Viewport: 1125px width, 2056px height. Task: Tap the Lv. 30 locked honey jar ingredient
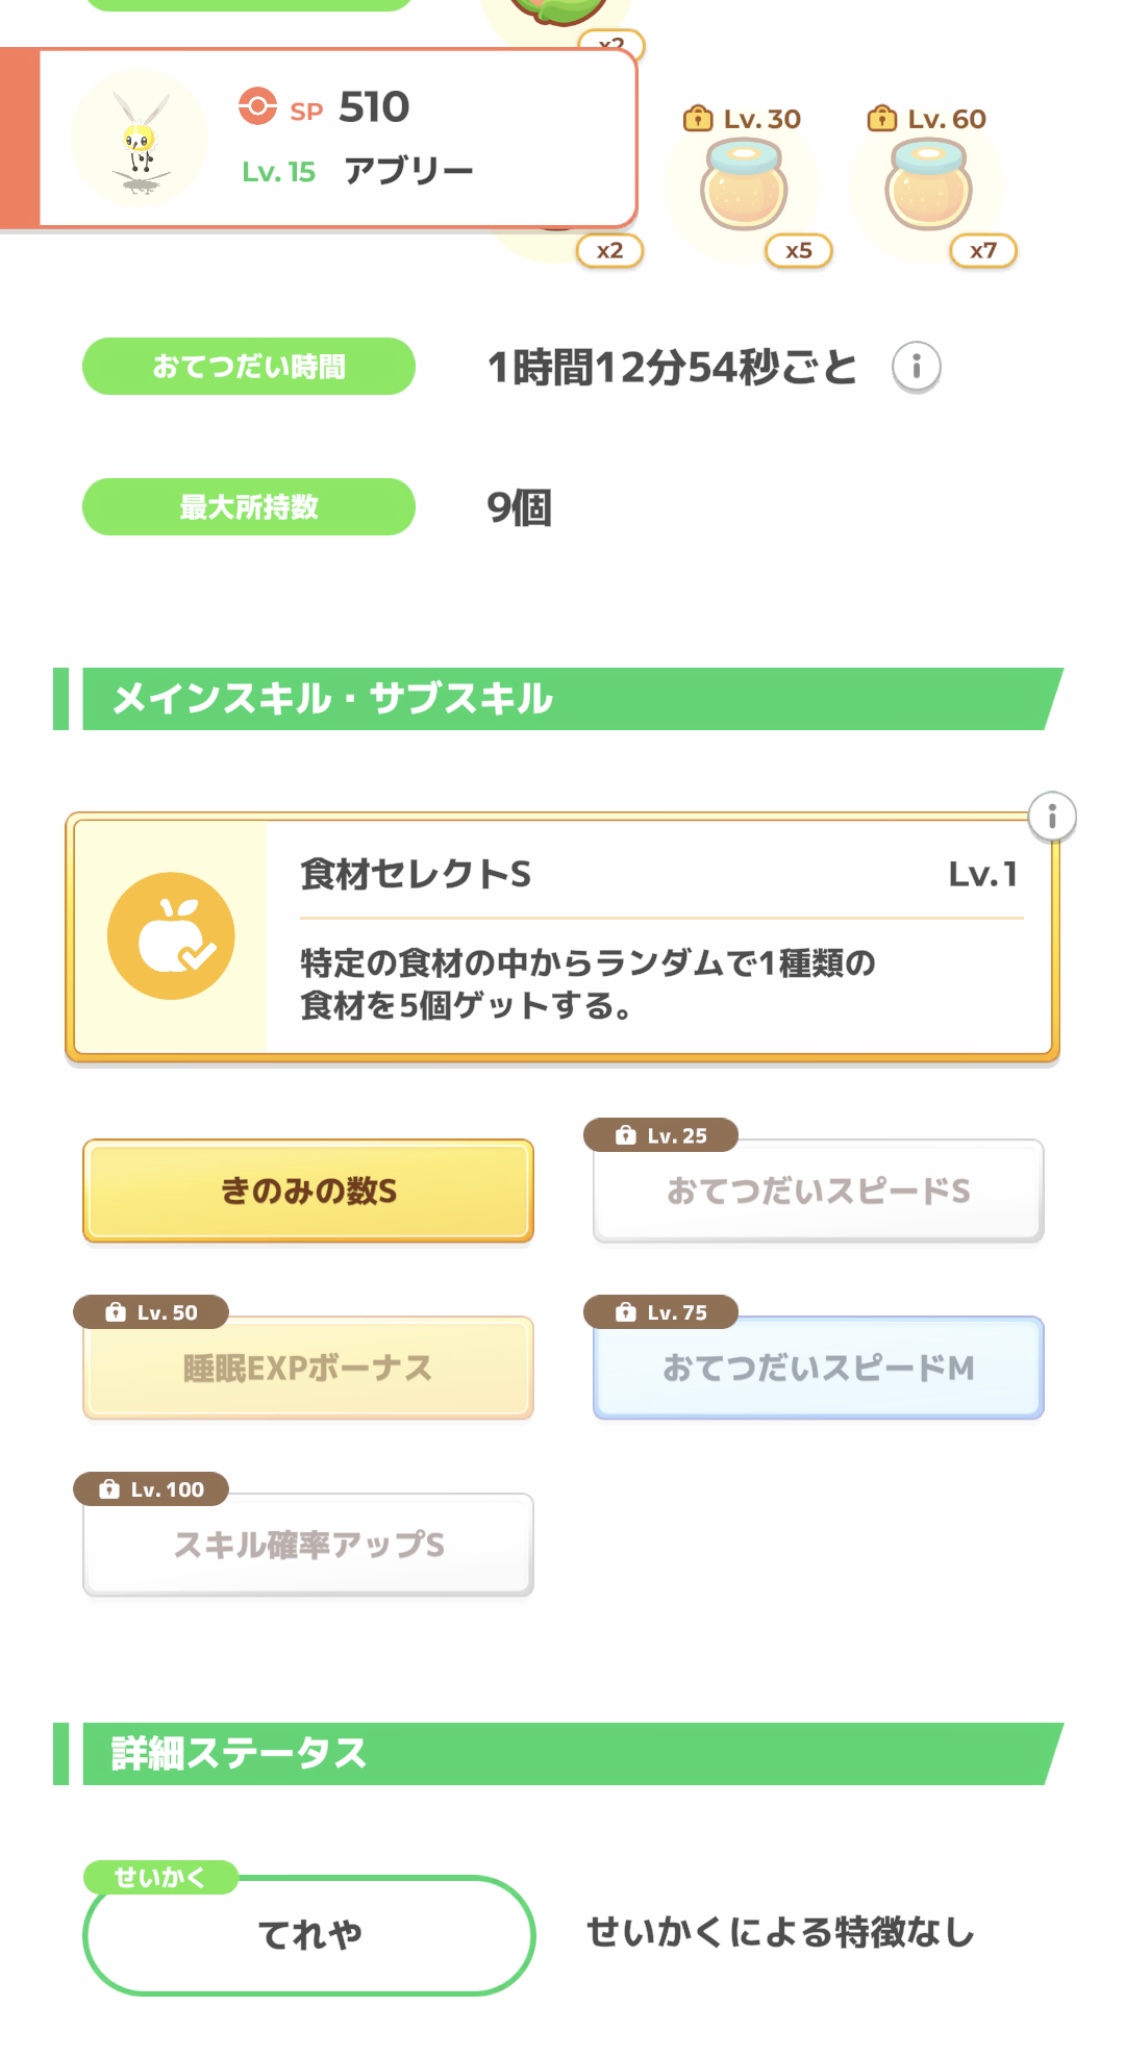[x=744, y=188]
